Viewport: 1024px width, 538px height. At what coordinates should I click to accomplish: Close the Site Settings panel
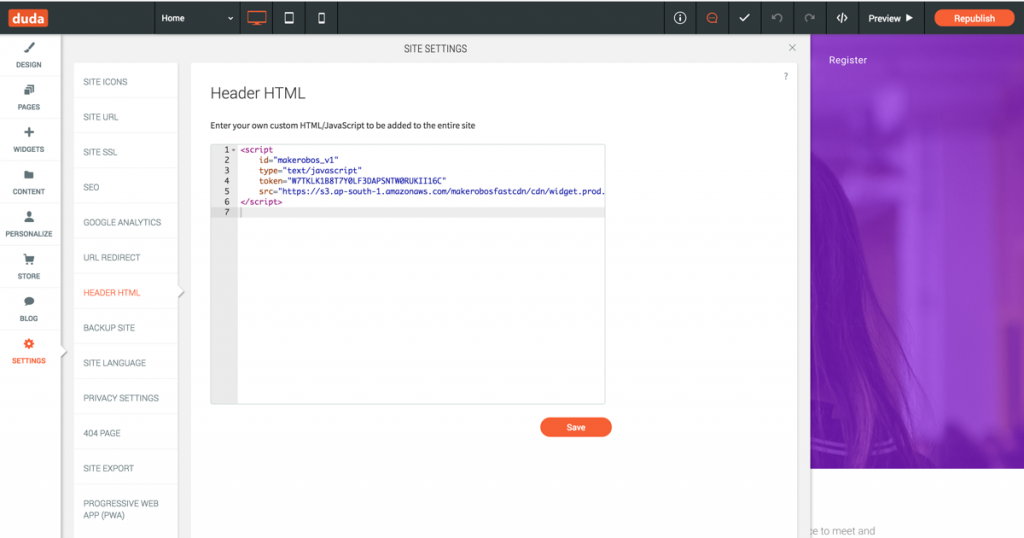click(x=792, y=48)
